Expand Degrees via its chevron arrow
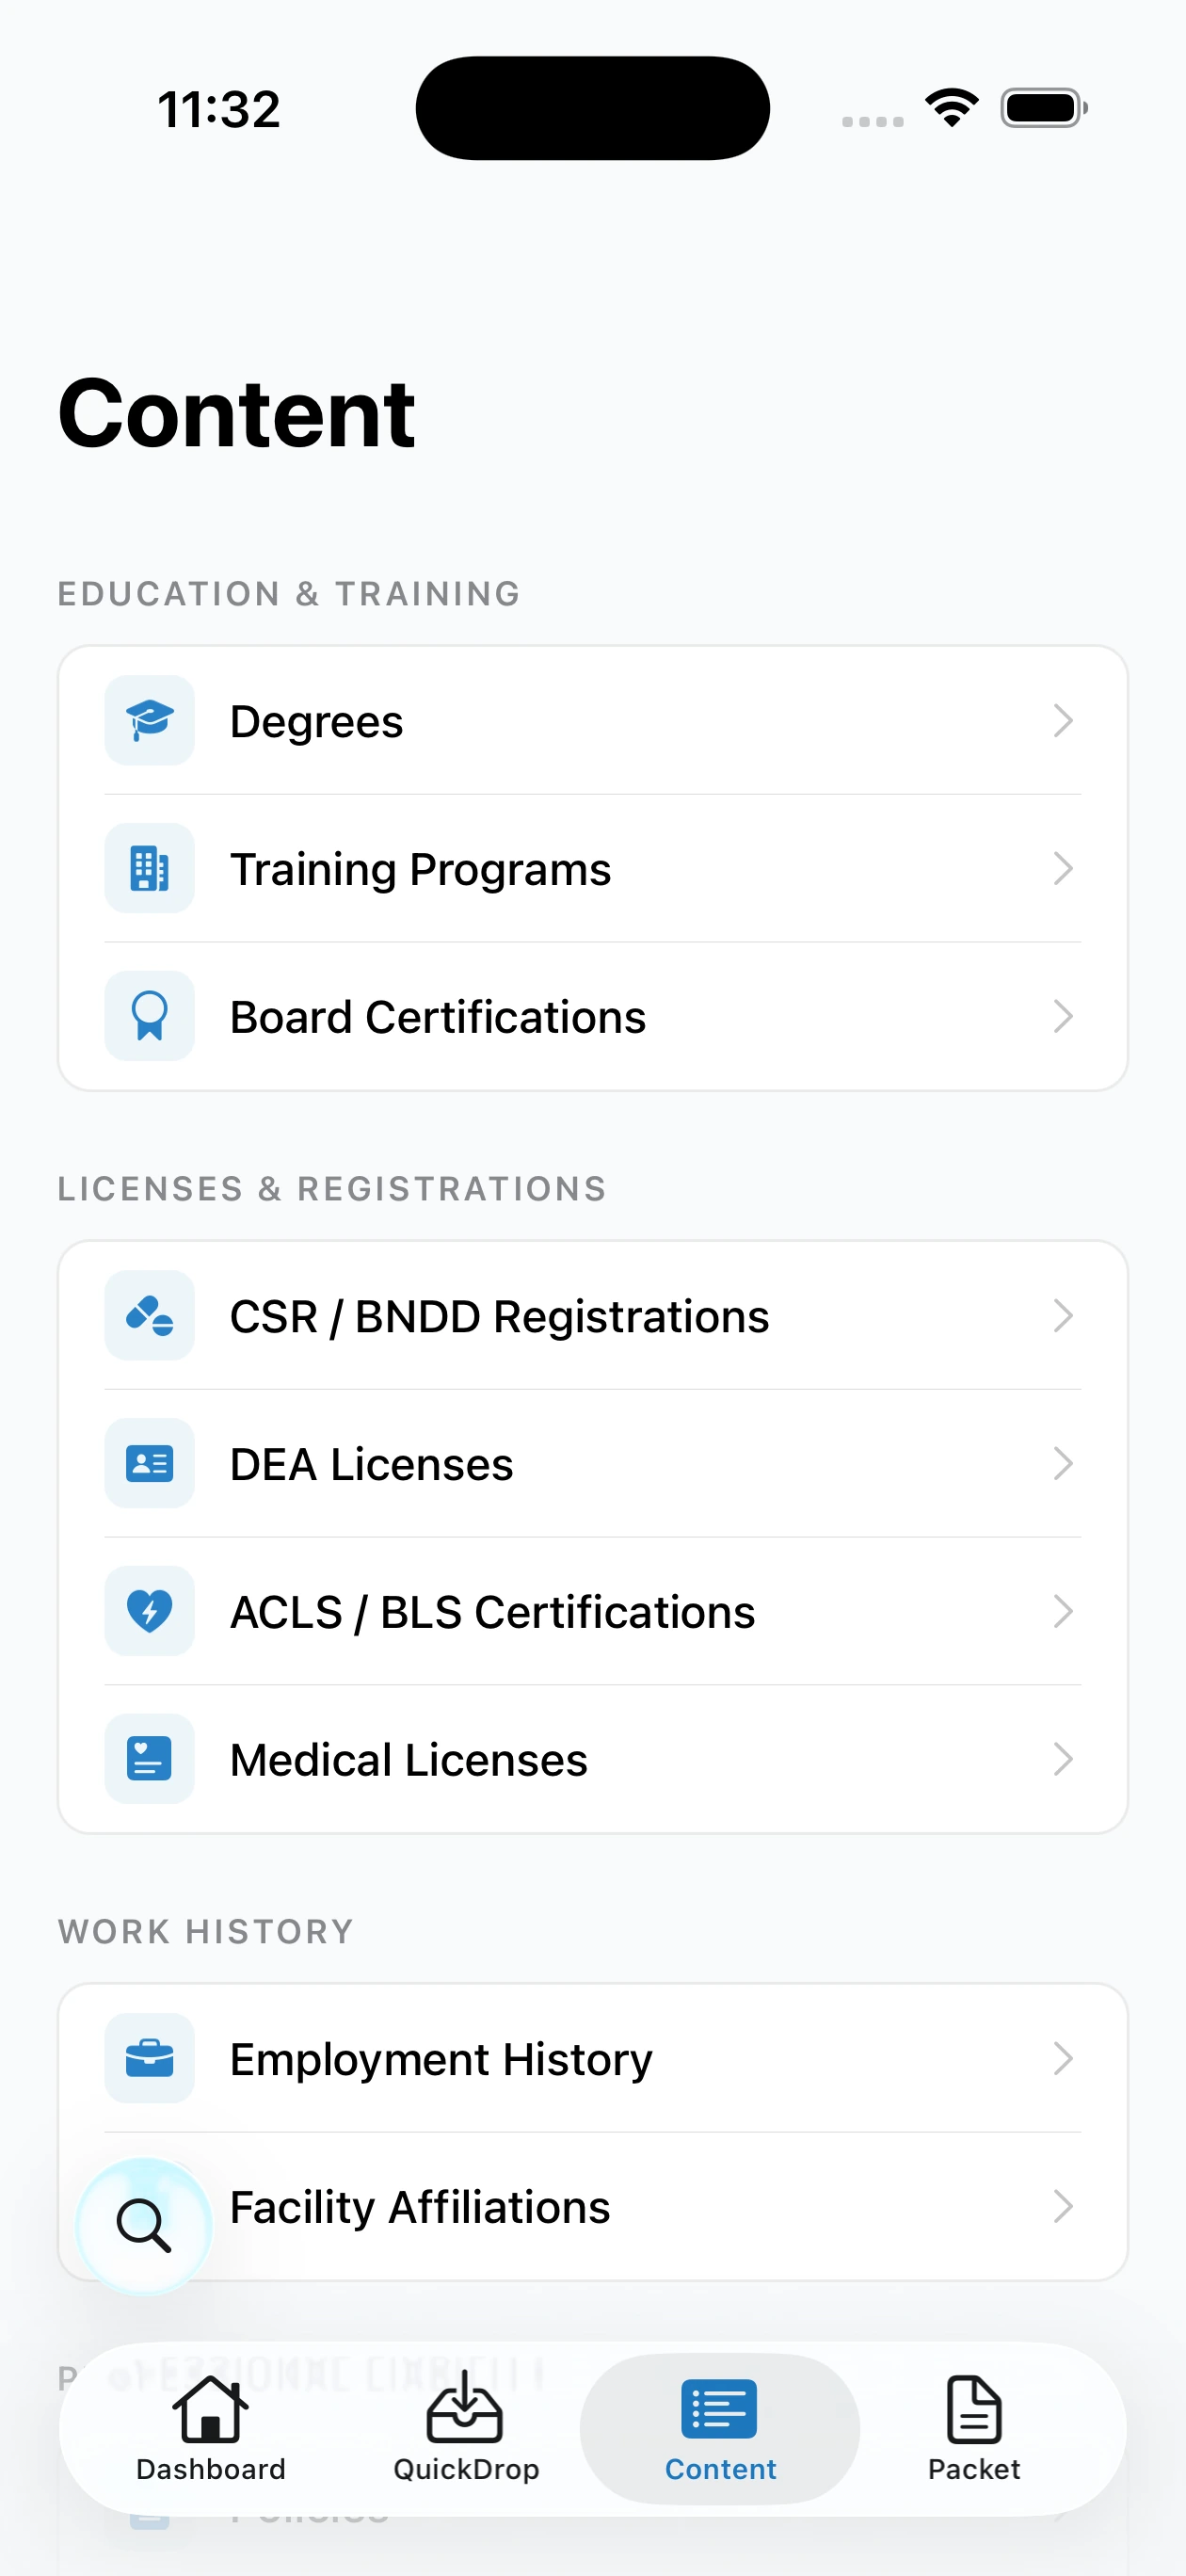The height and width of the screenshot is (2576, 1186). (1062, 720)
